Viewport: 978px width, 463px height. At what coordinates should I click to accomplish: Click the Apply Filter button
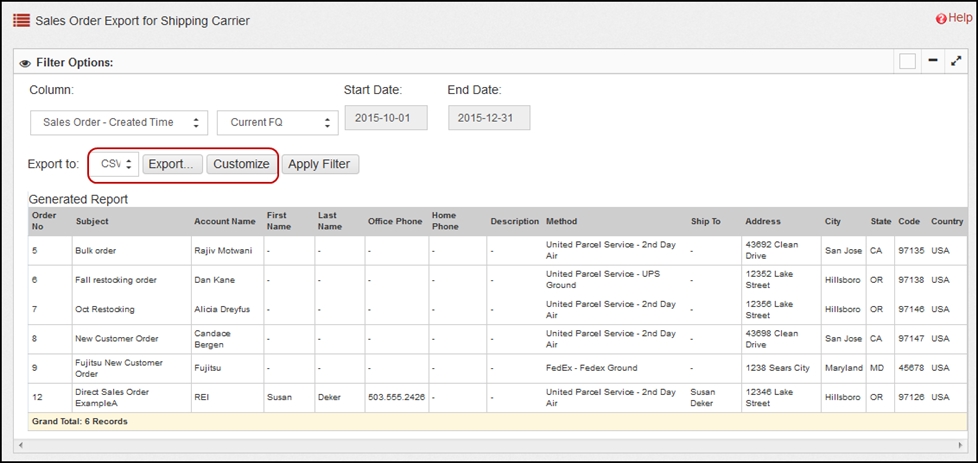(x=320, y=164)
